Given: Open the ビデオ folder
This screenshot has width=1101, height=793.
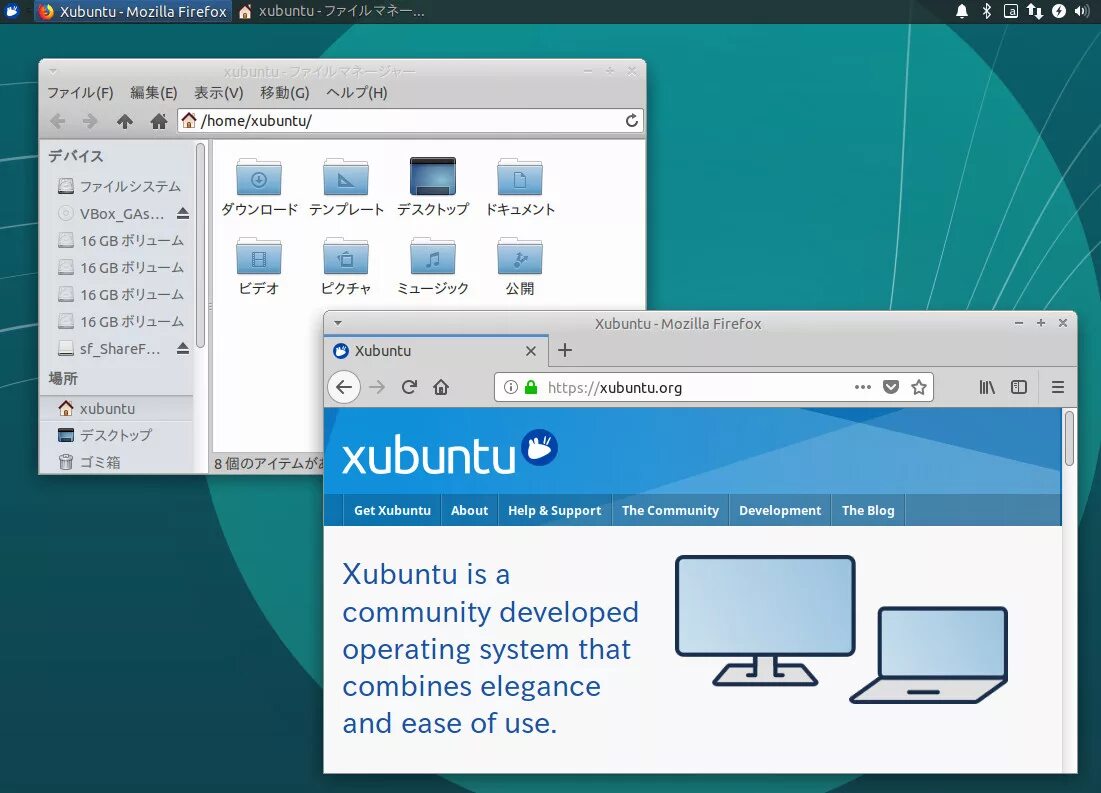Looking at the screenshot, I should coord(259,266).
